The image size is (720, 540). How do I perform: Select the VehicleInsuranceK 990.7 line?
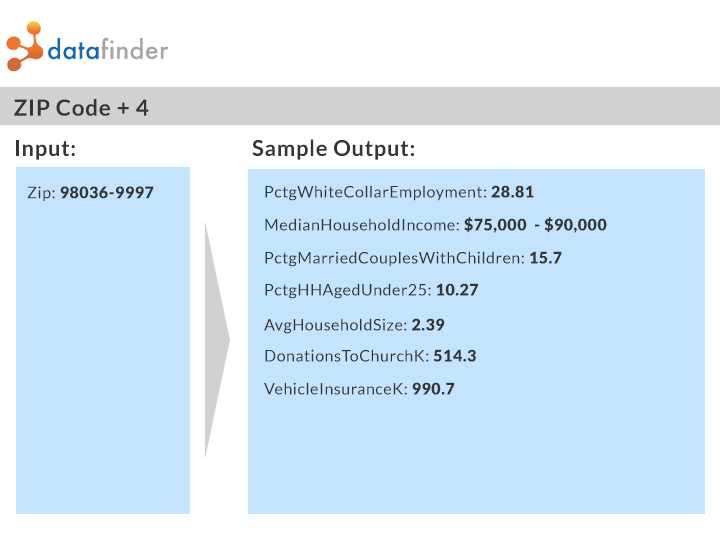point(359,389)
